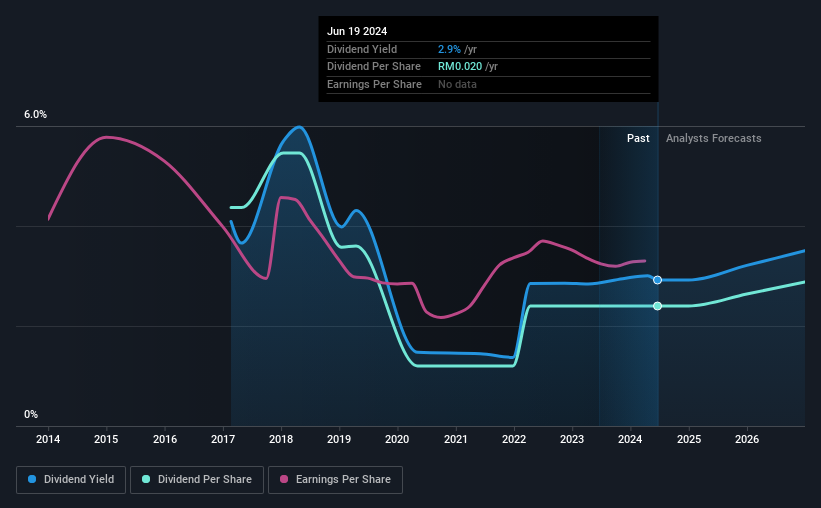Click the tooltip 'Dividend Yield' row label
The width and height of the screenshot is (821, 508).
pos(362,49)
